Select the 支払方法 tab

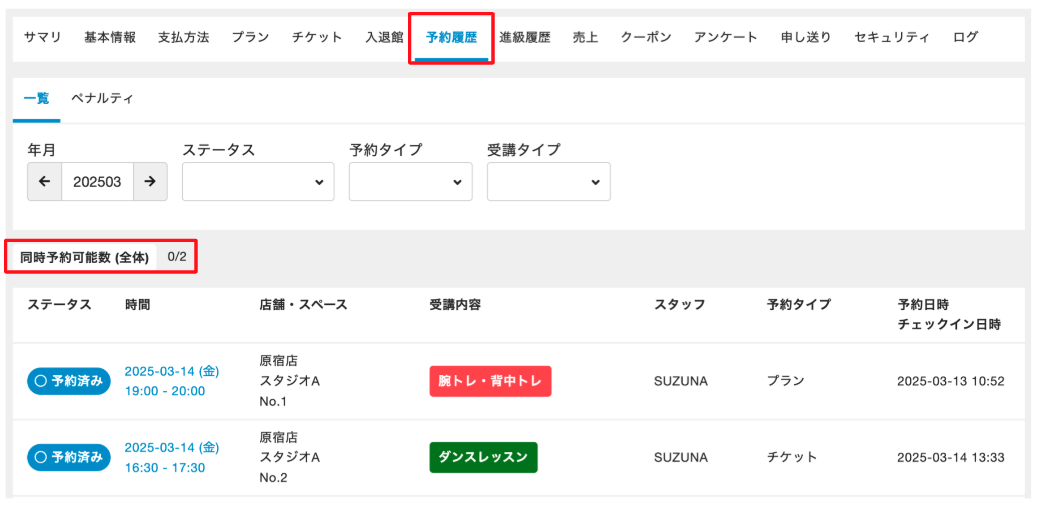point(183,37)
